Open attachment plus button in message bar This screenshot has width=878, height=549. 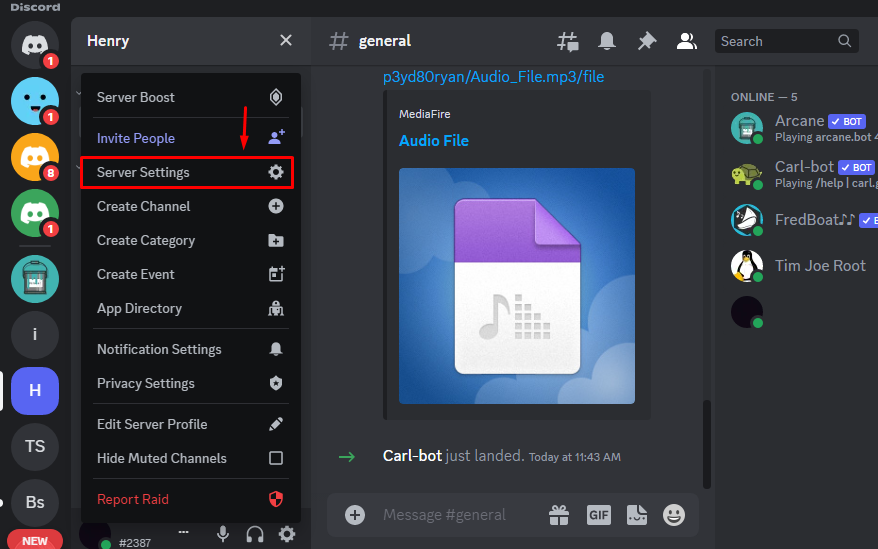coord(355,515)
